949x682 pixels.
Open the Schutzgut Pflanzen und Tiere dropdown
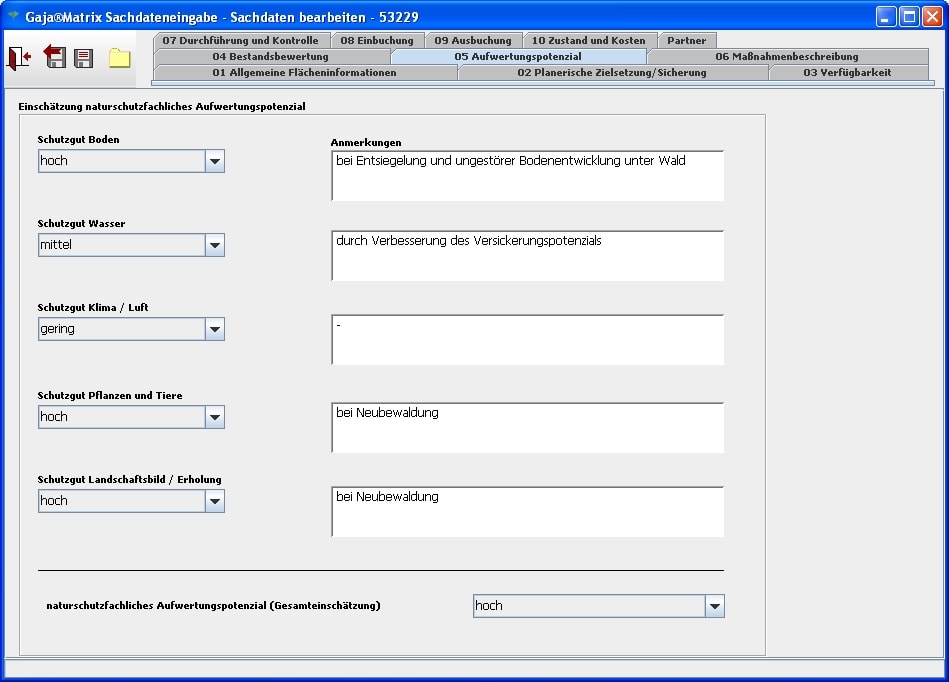point(215,417)
